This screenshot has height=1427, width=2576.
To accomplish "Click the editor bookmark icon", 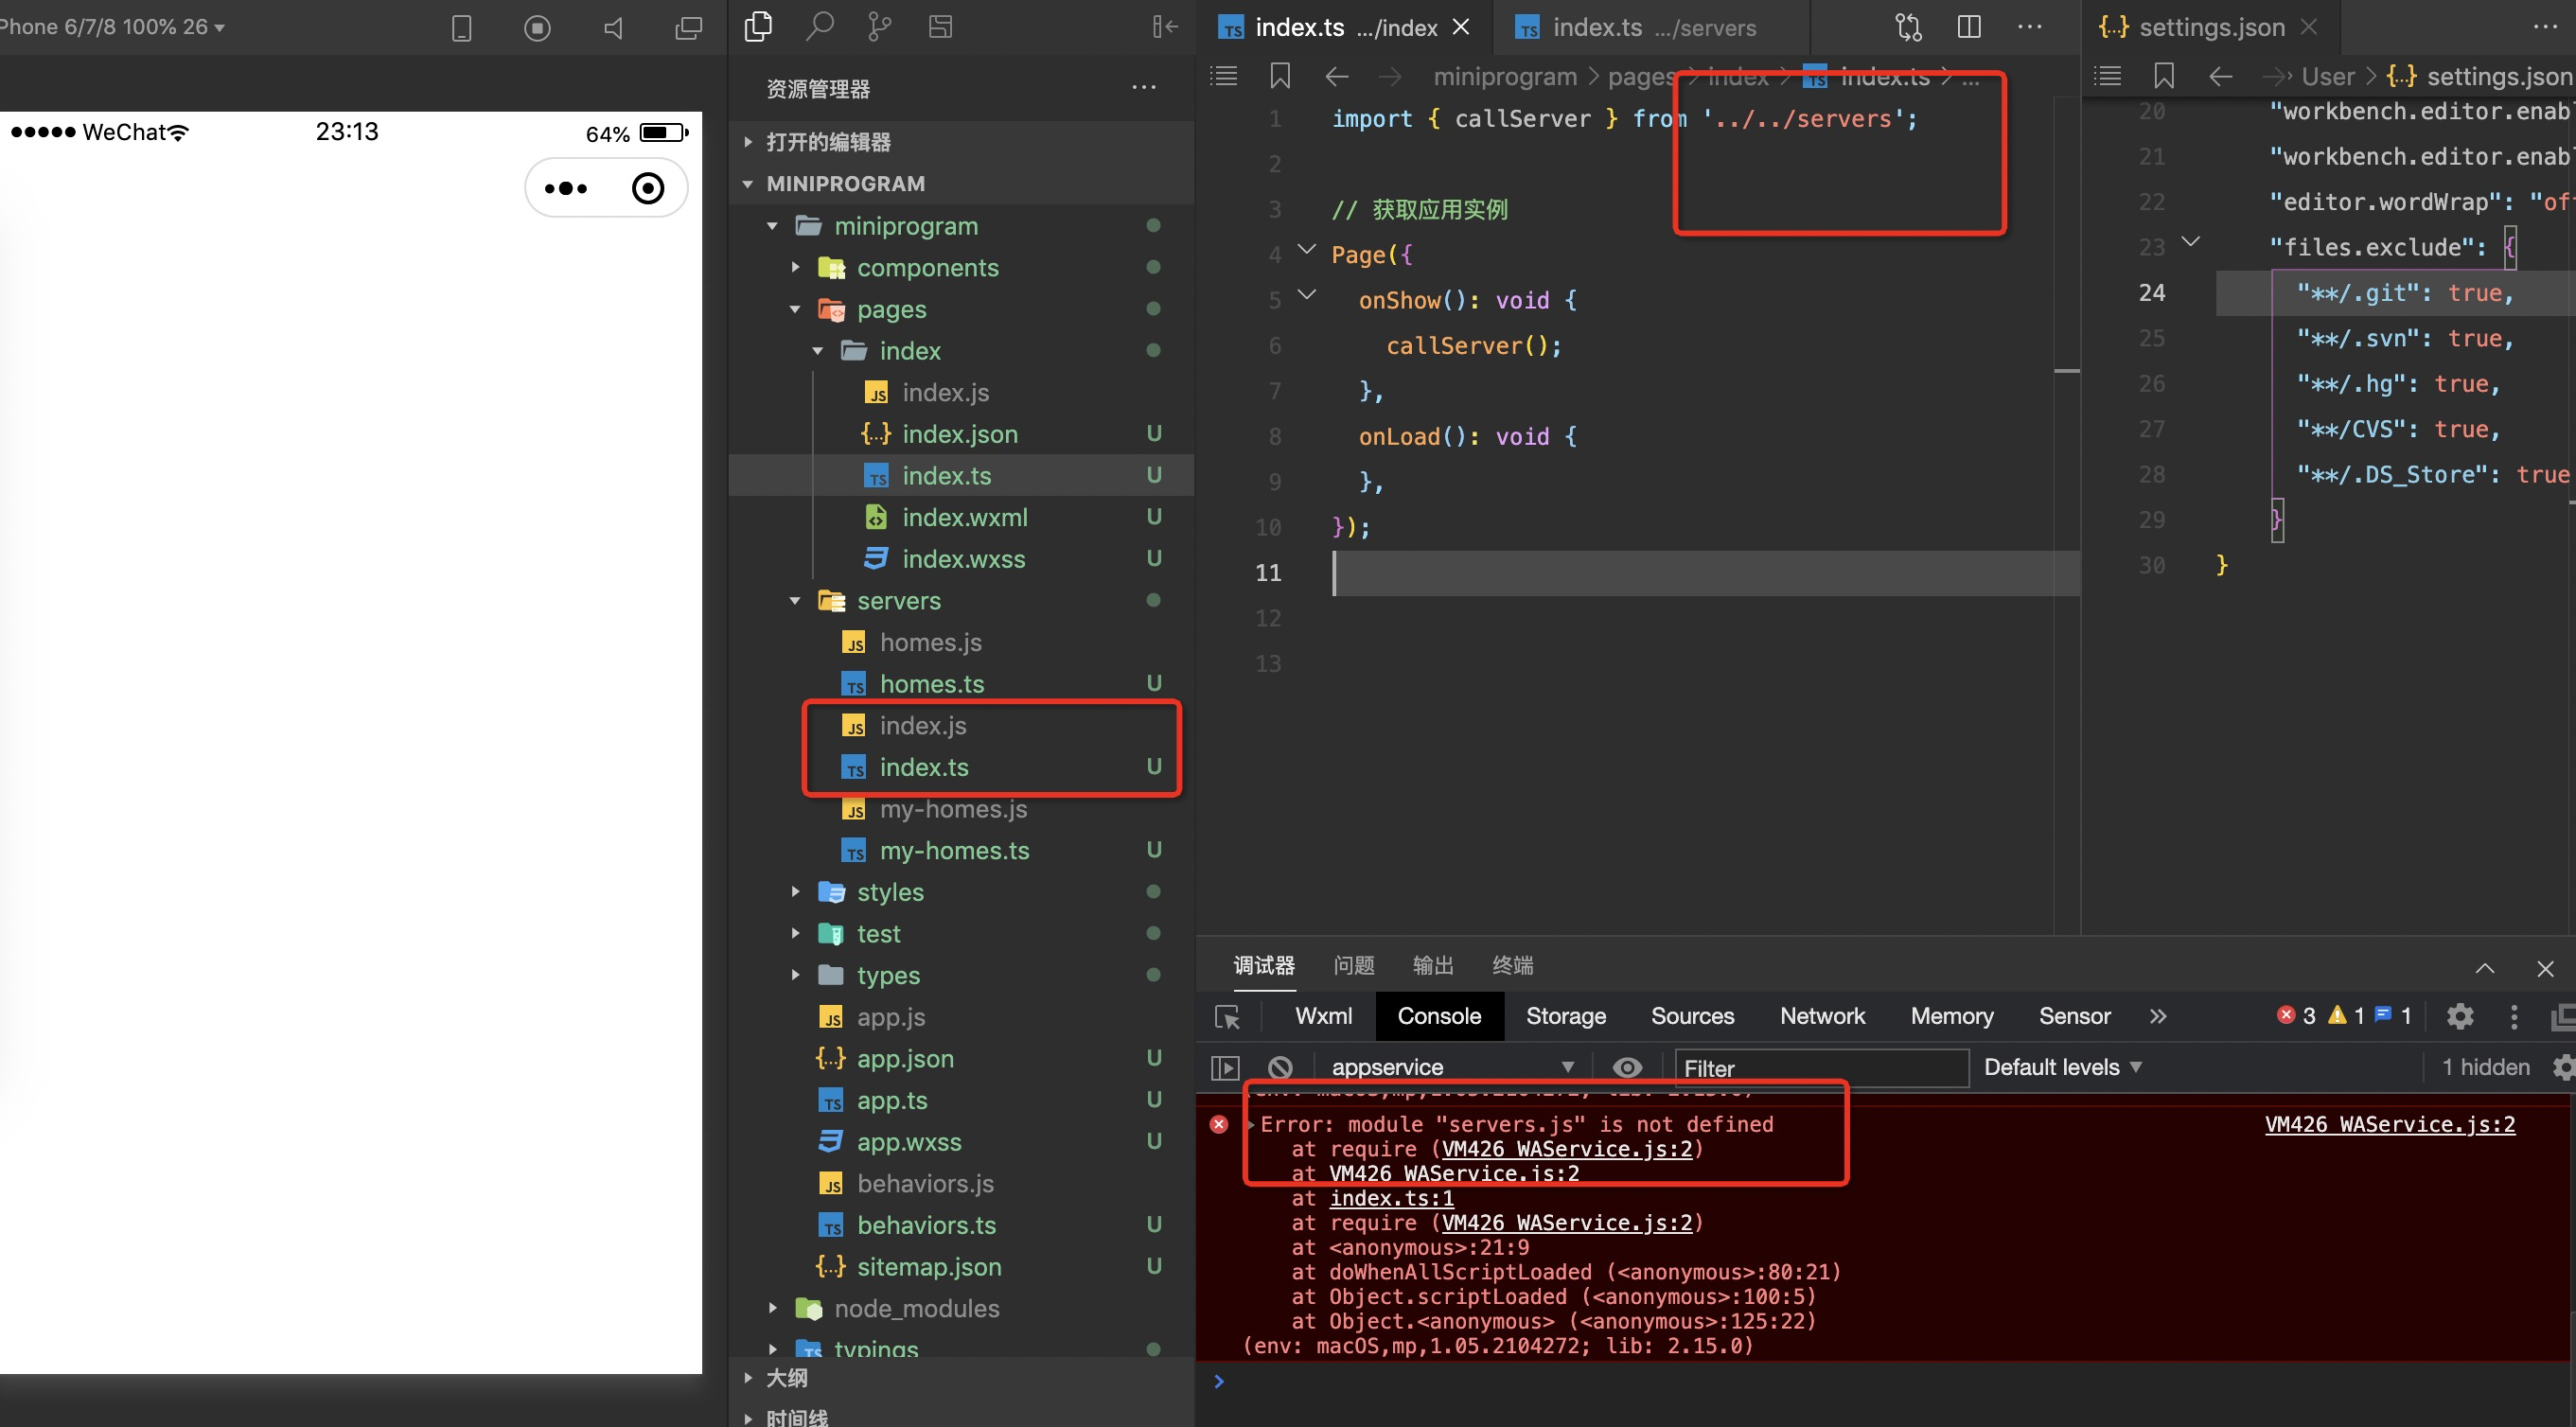I will (x=1279, y=76).
